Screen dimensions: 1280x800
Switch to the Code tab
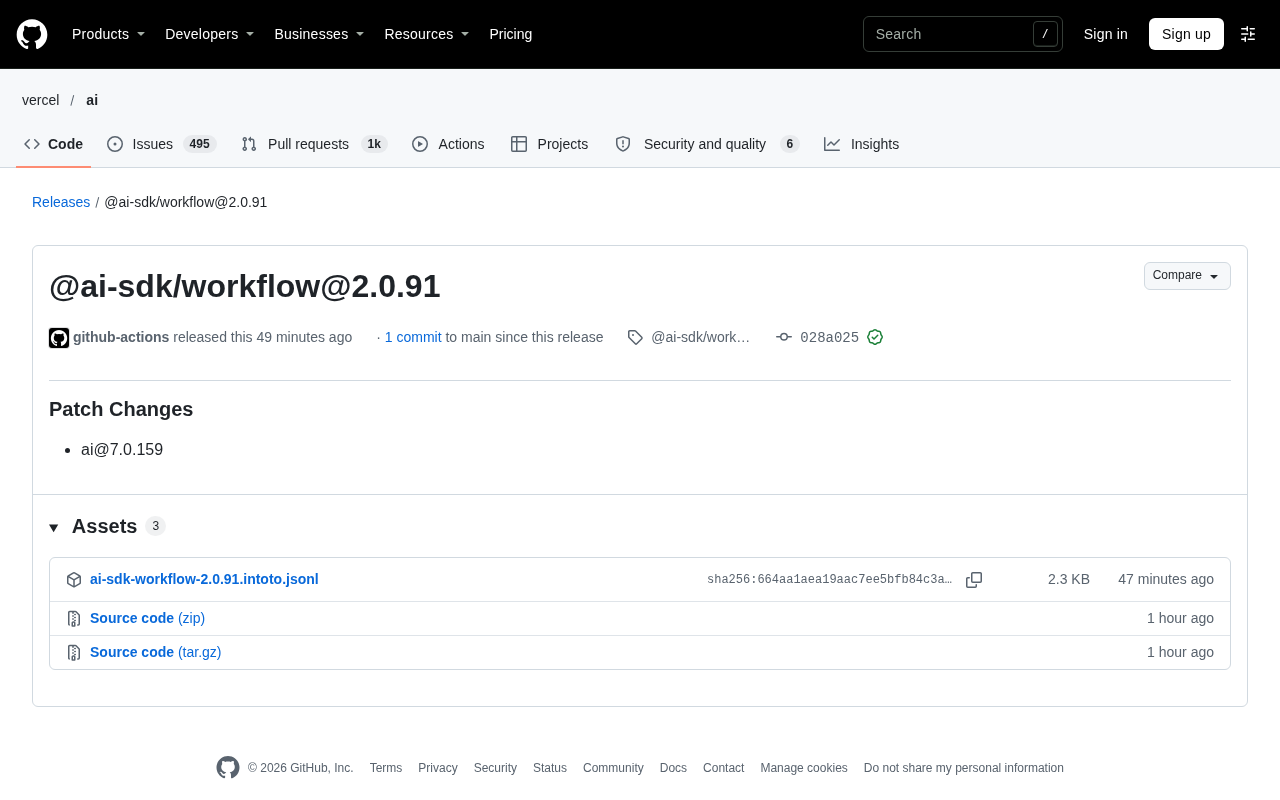54,144
